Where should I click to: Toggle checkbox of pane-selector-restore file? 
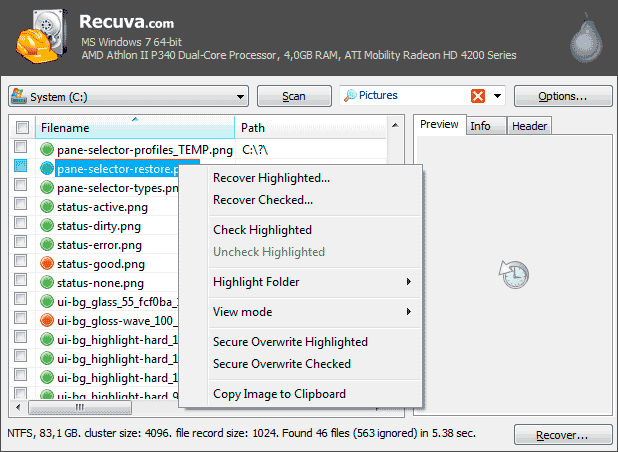pos(20,166)
